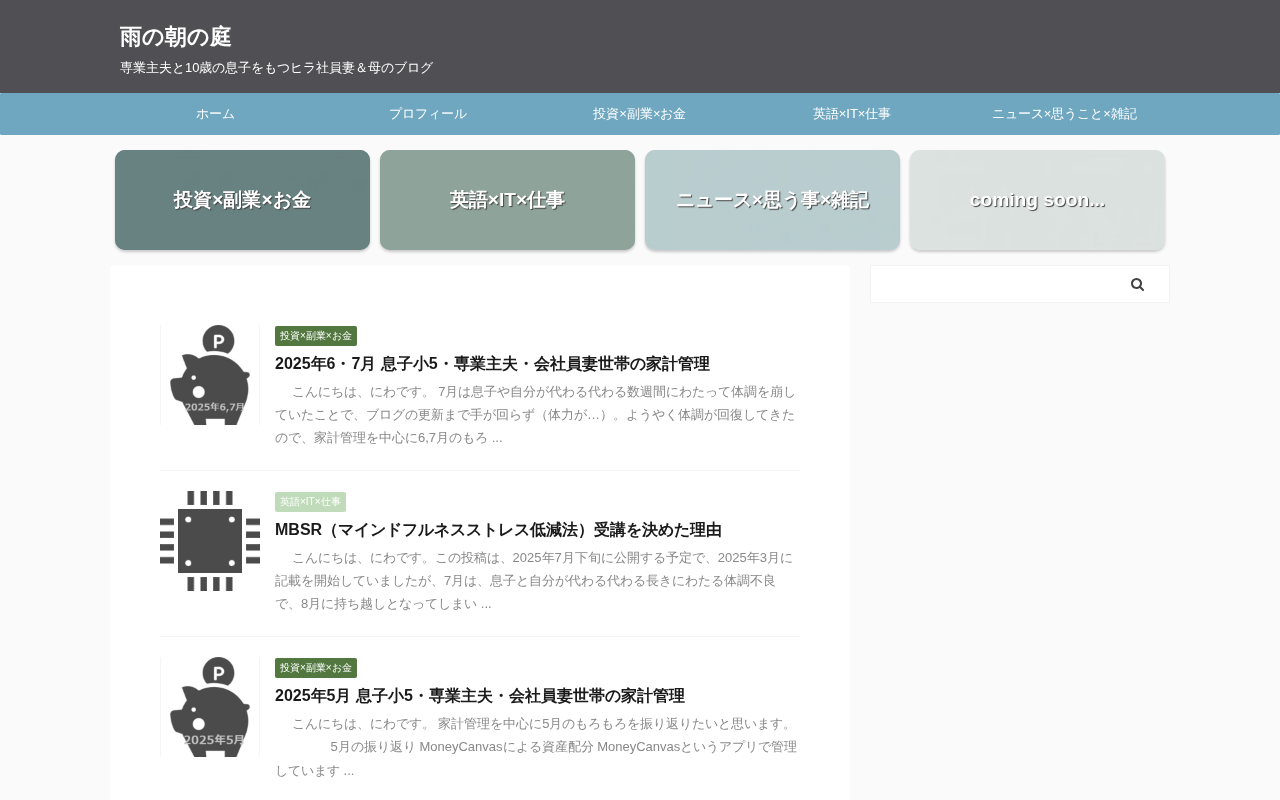Click the ニュース×思う事×雑記 category card
This screenshot has width=1280, height=800.
(x=772, y=200)
